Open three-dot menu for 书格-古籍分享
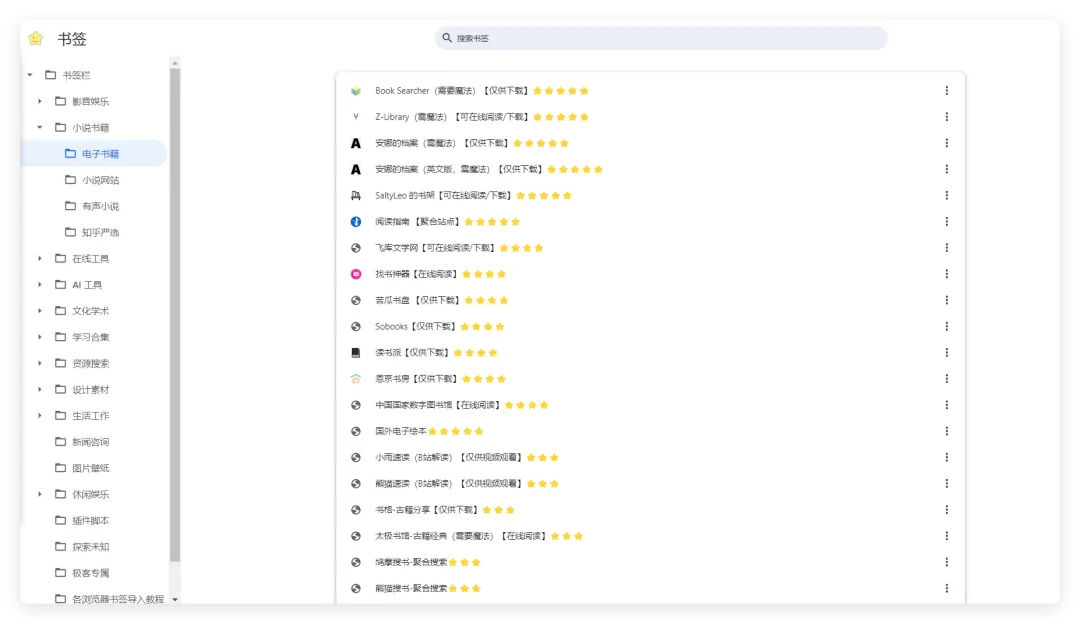 (946, 510)
